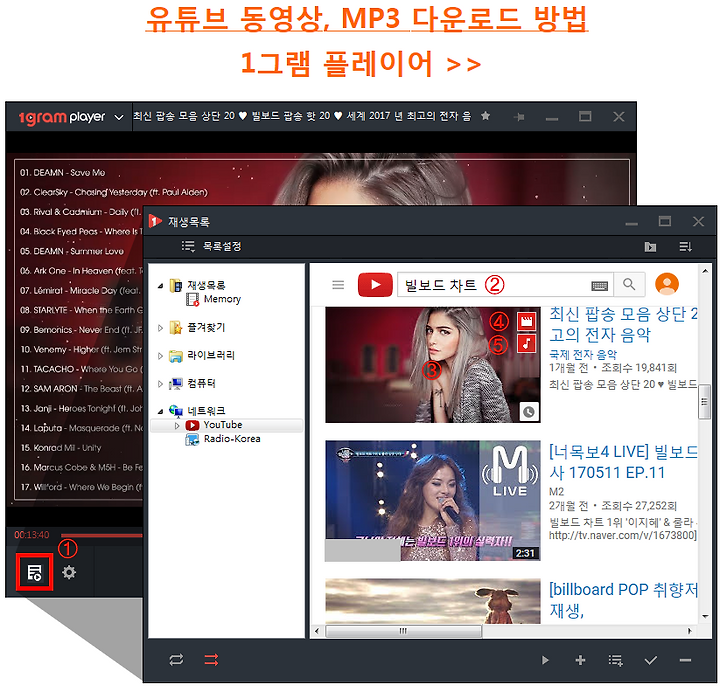This screenshot has height=699, width=720.
Task: Open the on-screen keyboard icon in search box
Action: click(x=599, y=286)
